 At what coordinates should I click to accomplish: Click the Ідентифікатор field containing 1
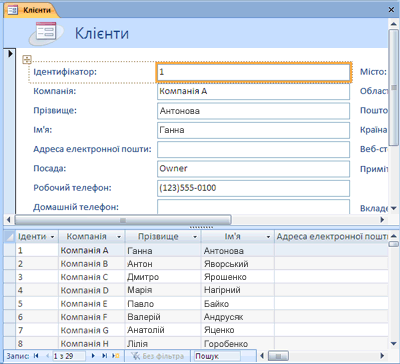click(253, 72)
